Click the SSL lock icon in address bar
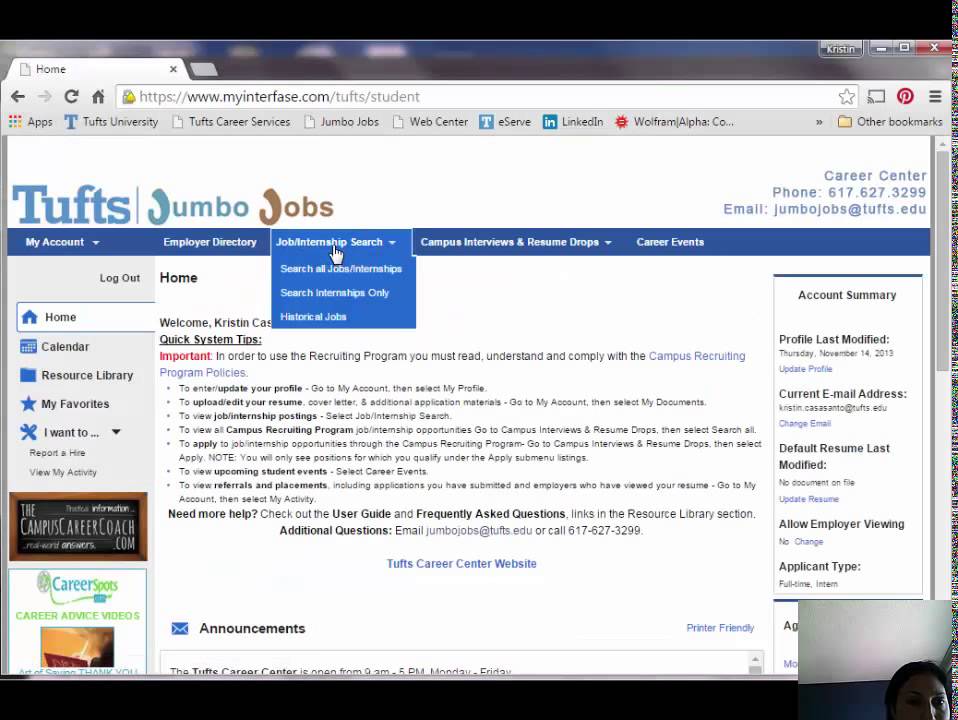 pos(128,97)
